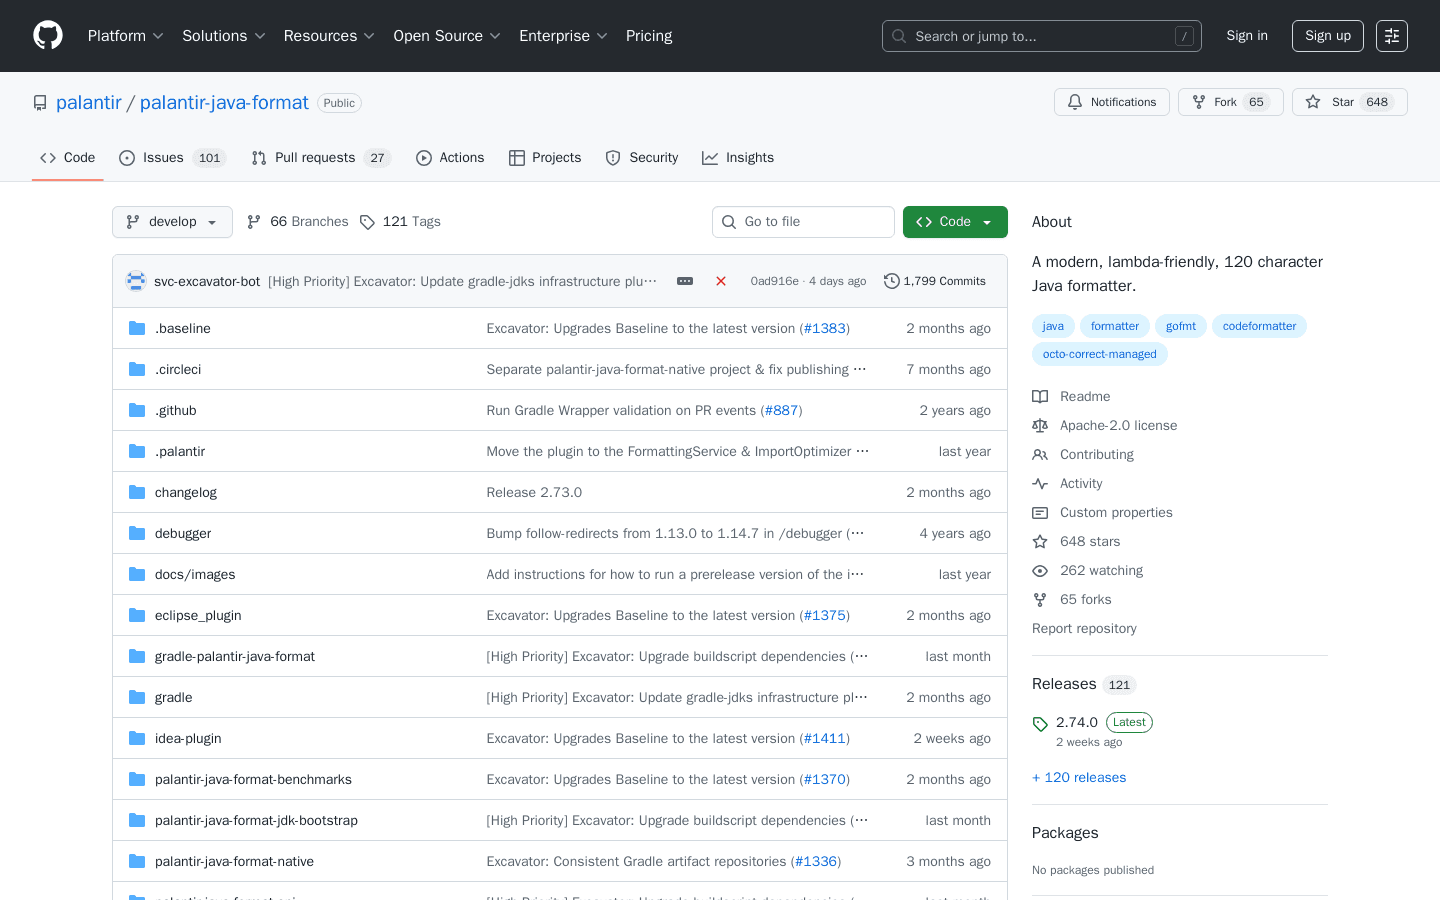Expand the Open Source menu
The height and width of the screenshot is (900, 1440).
[447, 36]
